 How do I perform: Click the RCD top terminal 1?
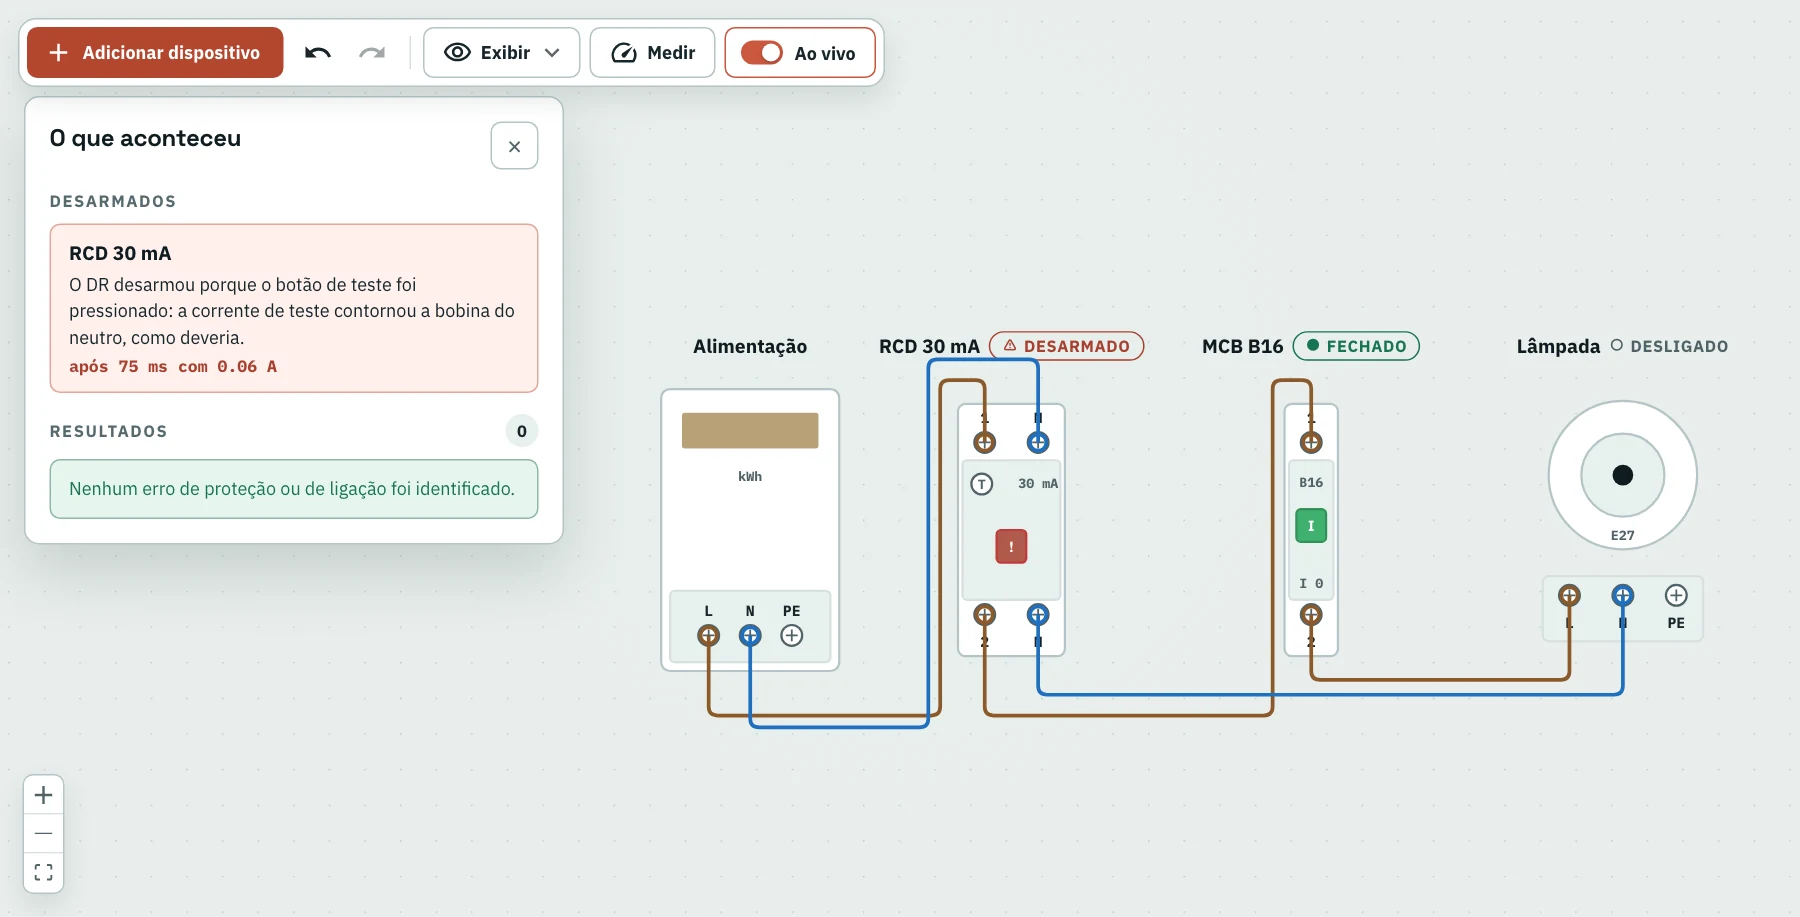coord(985,442)
